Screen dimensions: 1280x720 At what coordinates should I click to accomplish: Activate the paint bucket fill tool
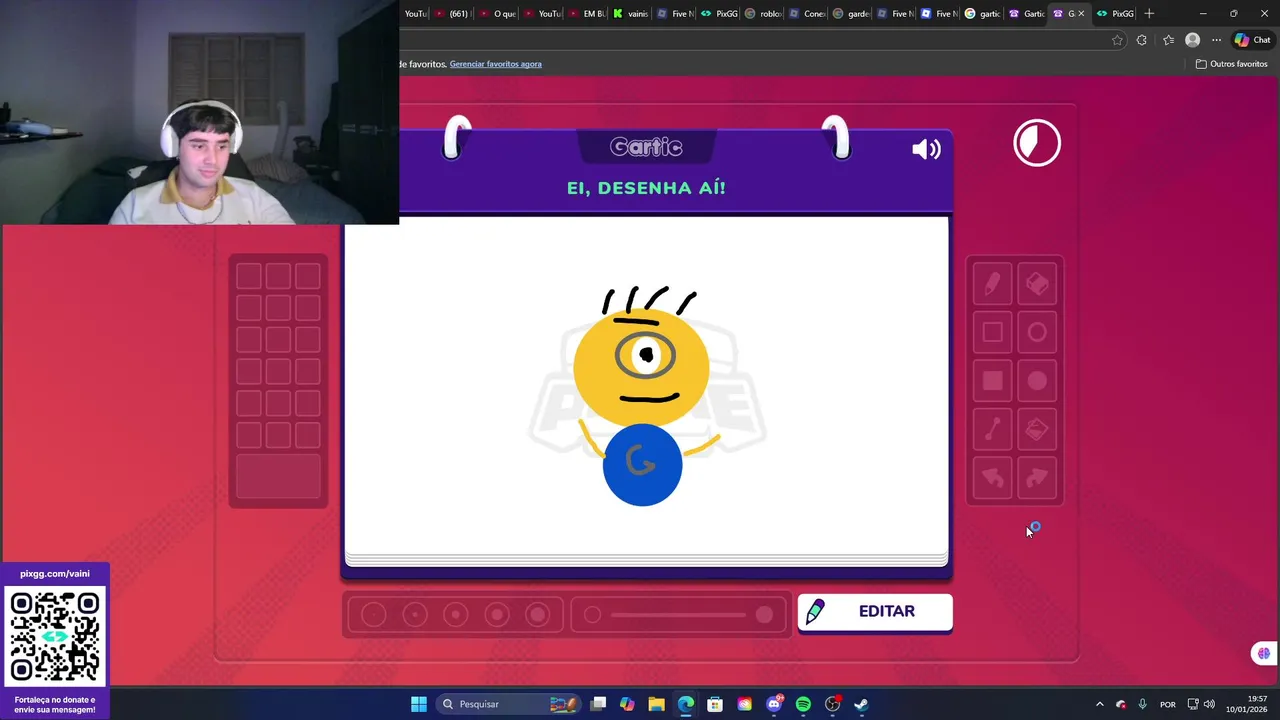[1037, 430]
